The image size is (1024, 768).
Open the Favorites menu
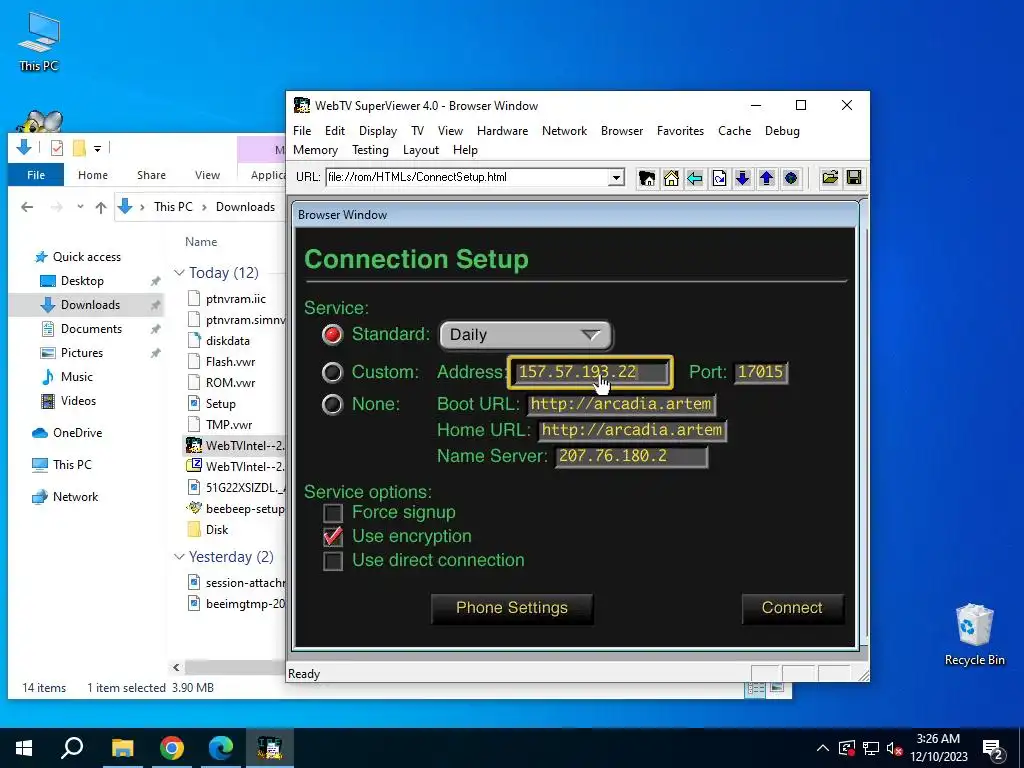coord(680,131)
